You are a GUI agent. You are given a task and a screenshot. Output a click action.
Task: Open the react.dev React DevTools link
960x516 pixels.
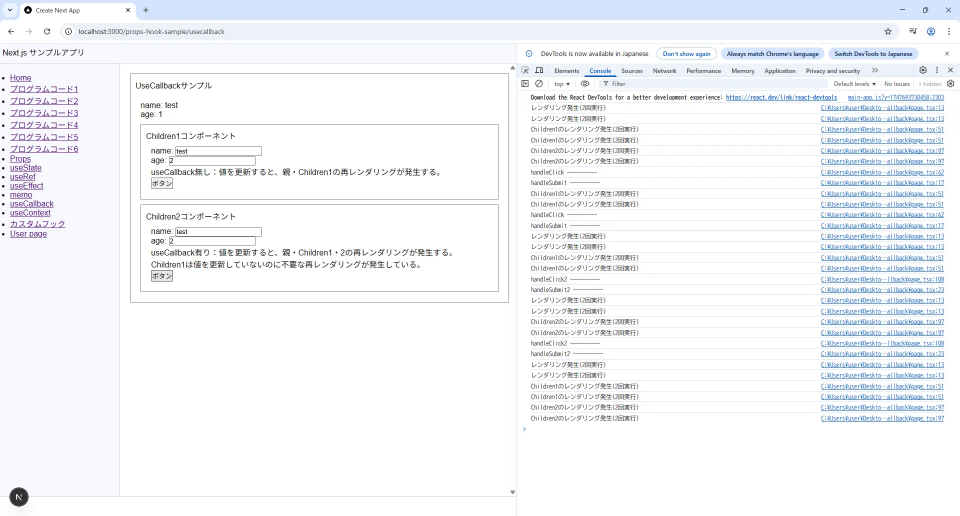[x=781, y=97]
